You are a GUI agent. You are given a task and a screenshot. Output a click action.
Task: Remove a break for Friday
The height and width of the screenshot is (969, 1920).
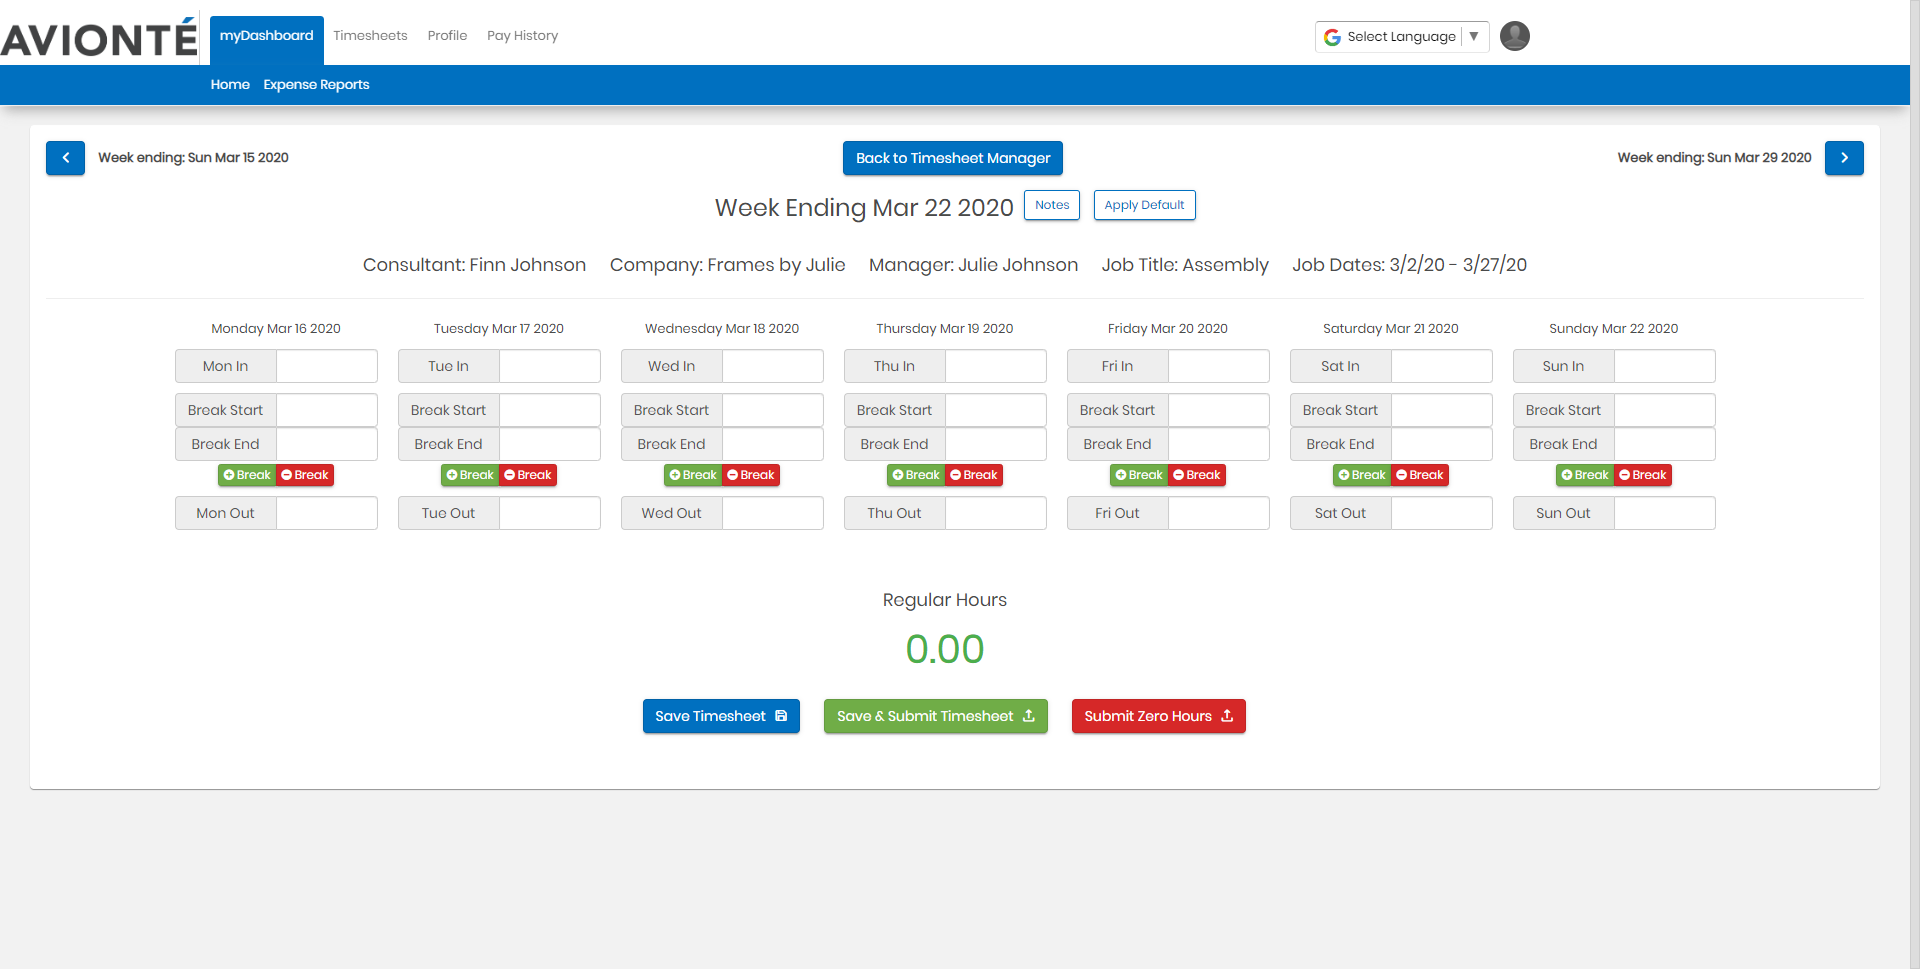[1197, 475]
